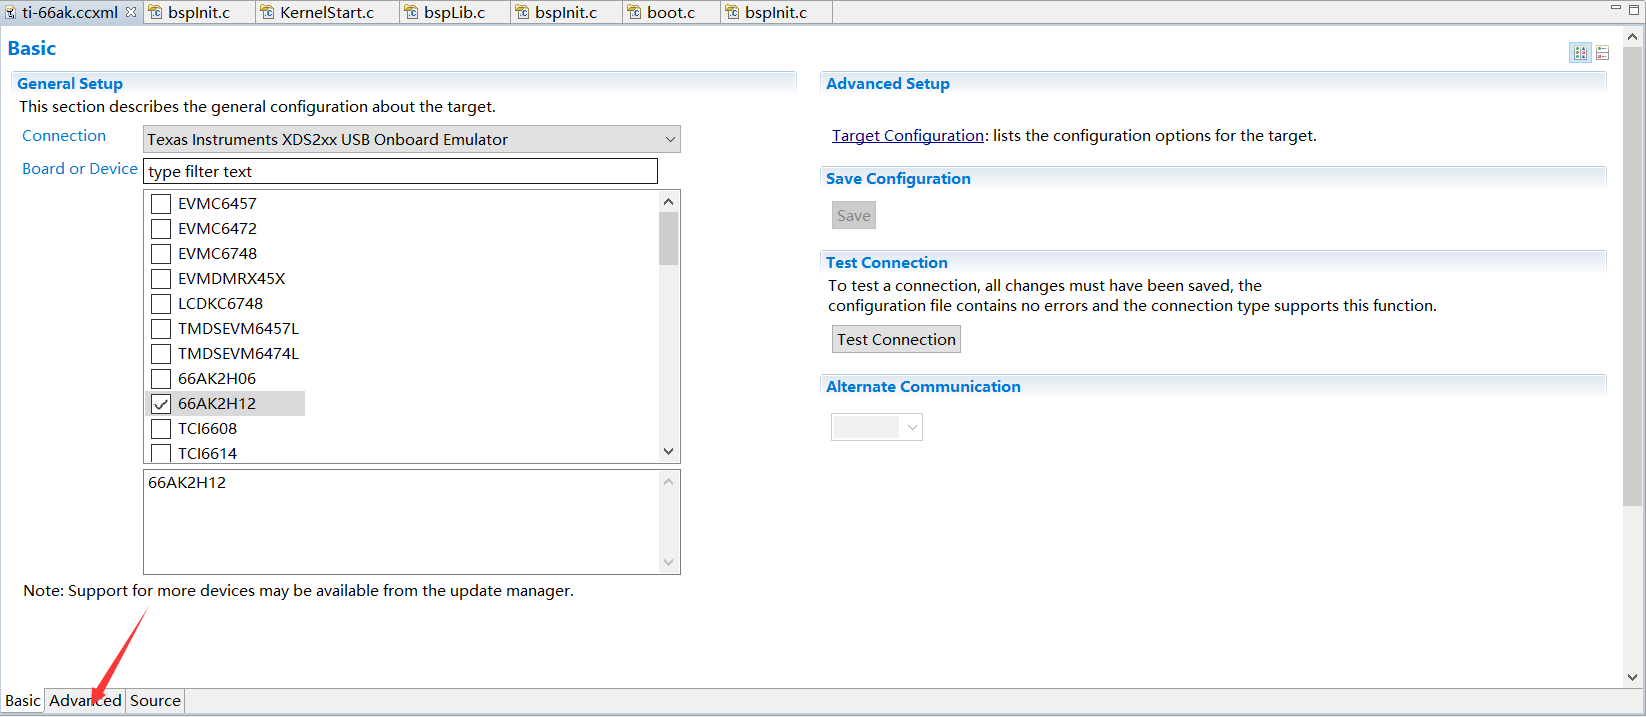
Task: Click the Advanced Setup section header
Action: [x=888, y=83]
